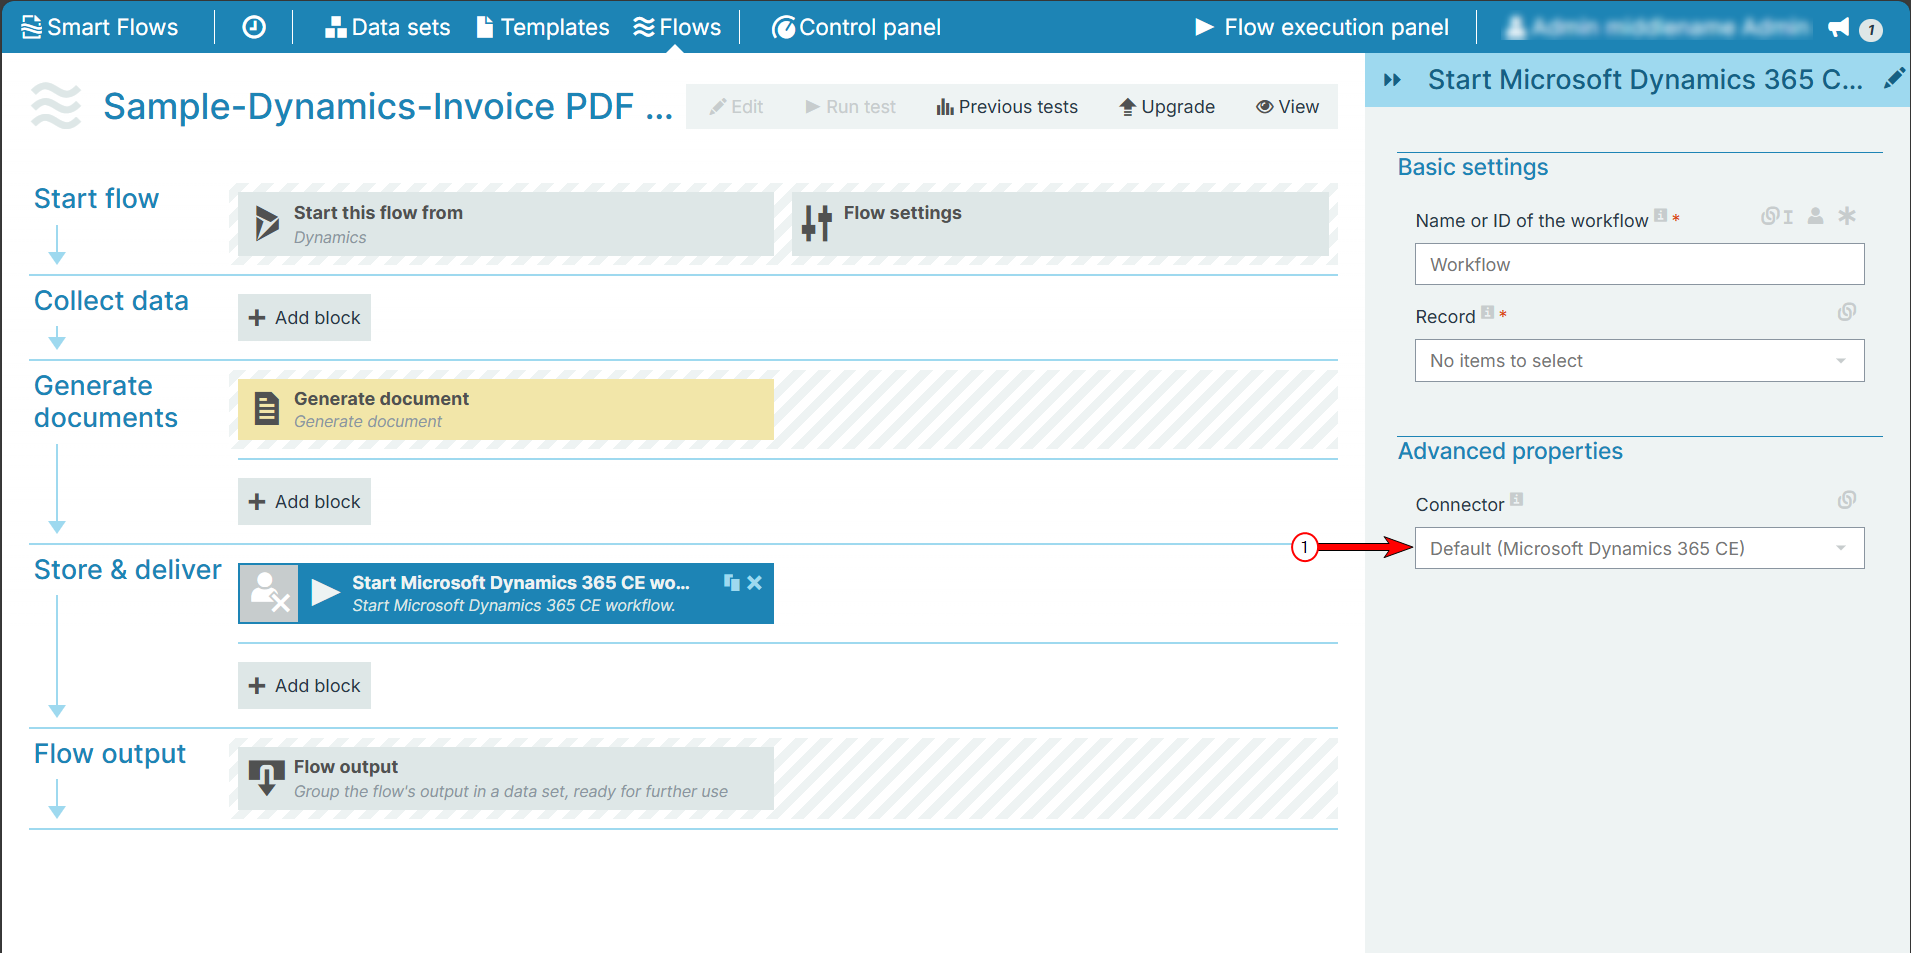Click the download arrow icon in Flow output
Viewport: 1911px width, 953px height.
coord(266,778)
